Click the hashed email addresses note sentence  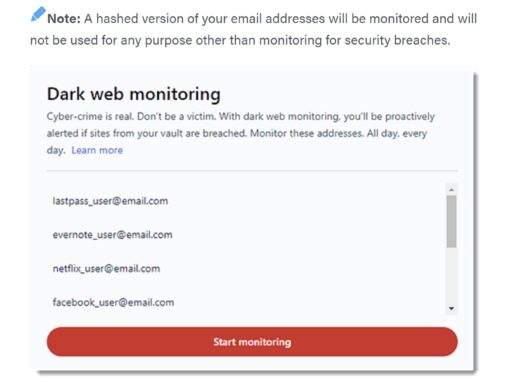tap(253, 29)
